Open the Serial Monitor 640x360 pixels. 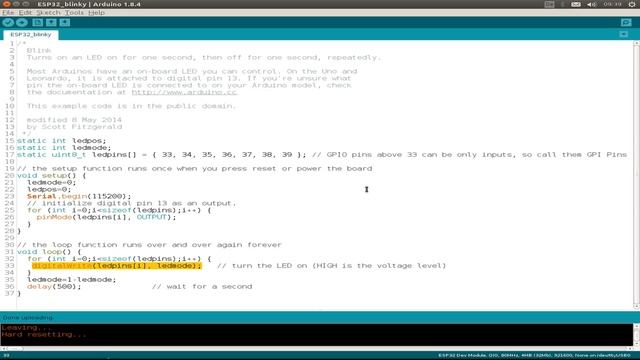coord(626,23)
